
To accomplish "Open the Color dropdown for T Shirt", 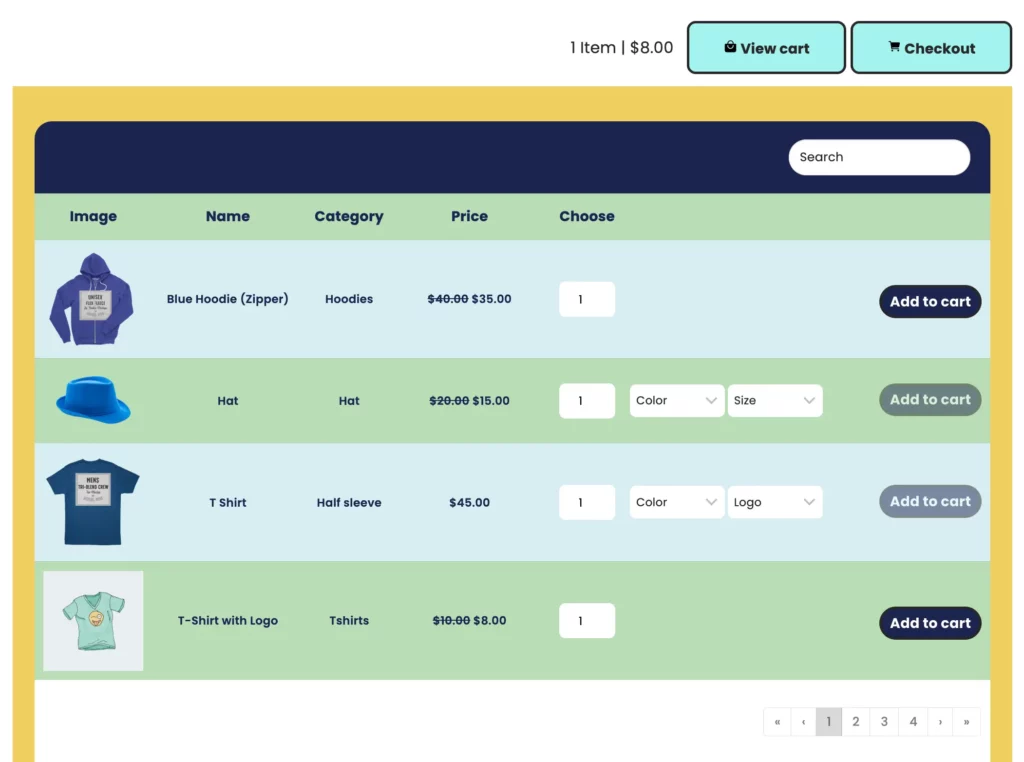I will tap(676, 502).
